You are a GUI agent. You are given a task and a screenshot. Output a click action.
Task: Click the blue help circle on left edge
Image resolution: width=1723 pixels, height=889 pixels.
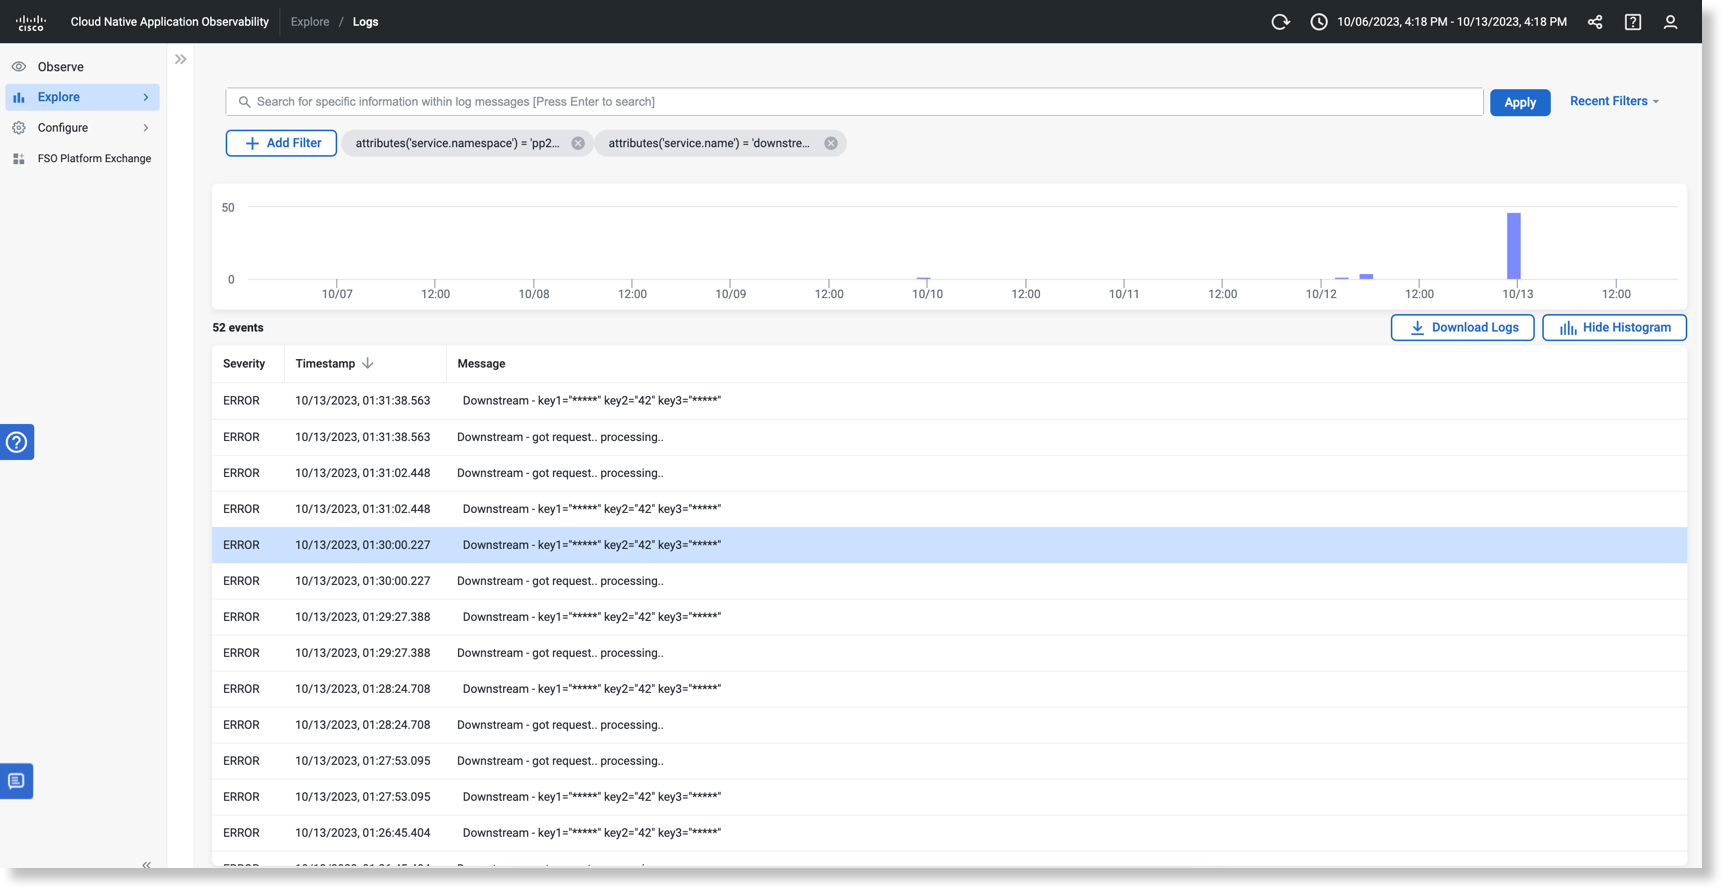coord(17,442)
